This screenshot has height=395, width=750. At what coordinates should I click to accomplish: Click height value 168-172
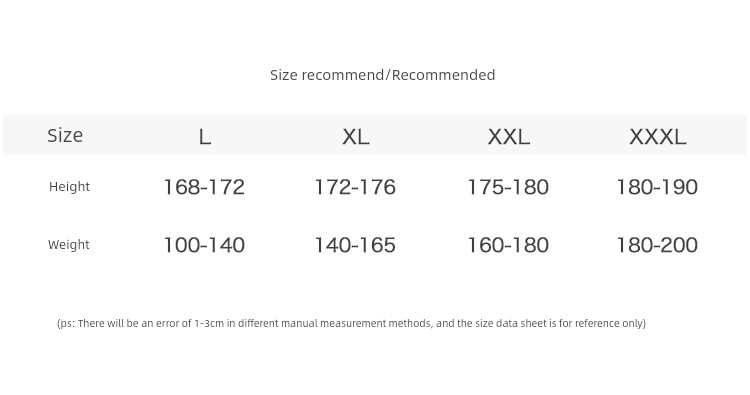click(x=204, y=187)
